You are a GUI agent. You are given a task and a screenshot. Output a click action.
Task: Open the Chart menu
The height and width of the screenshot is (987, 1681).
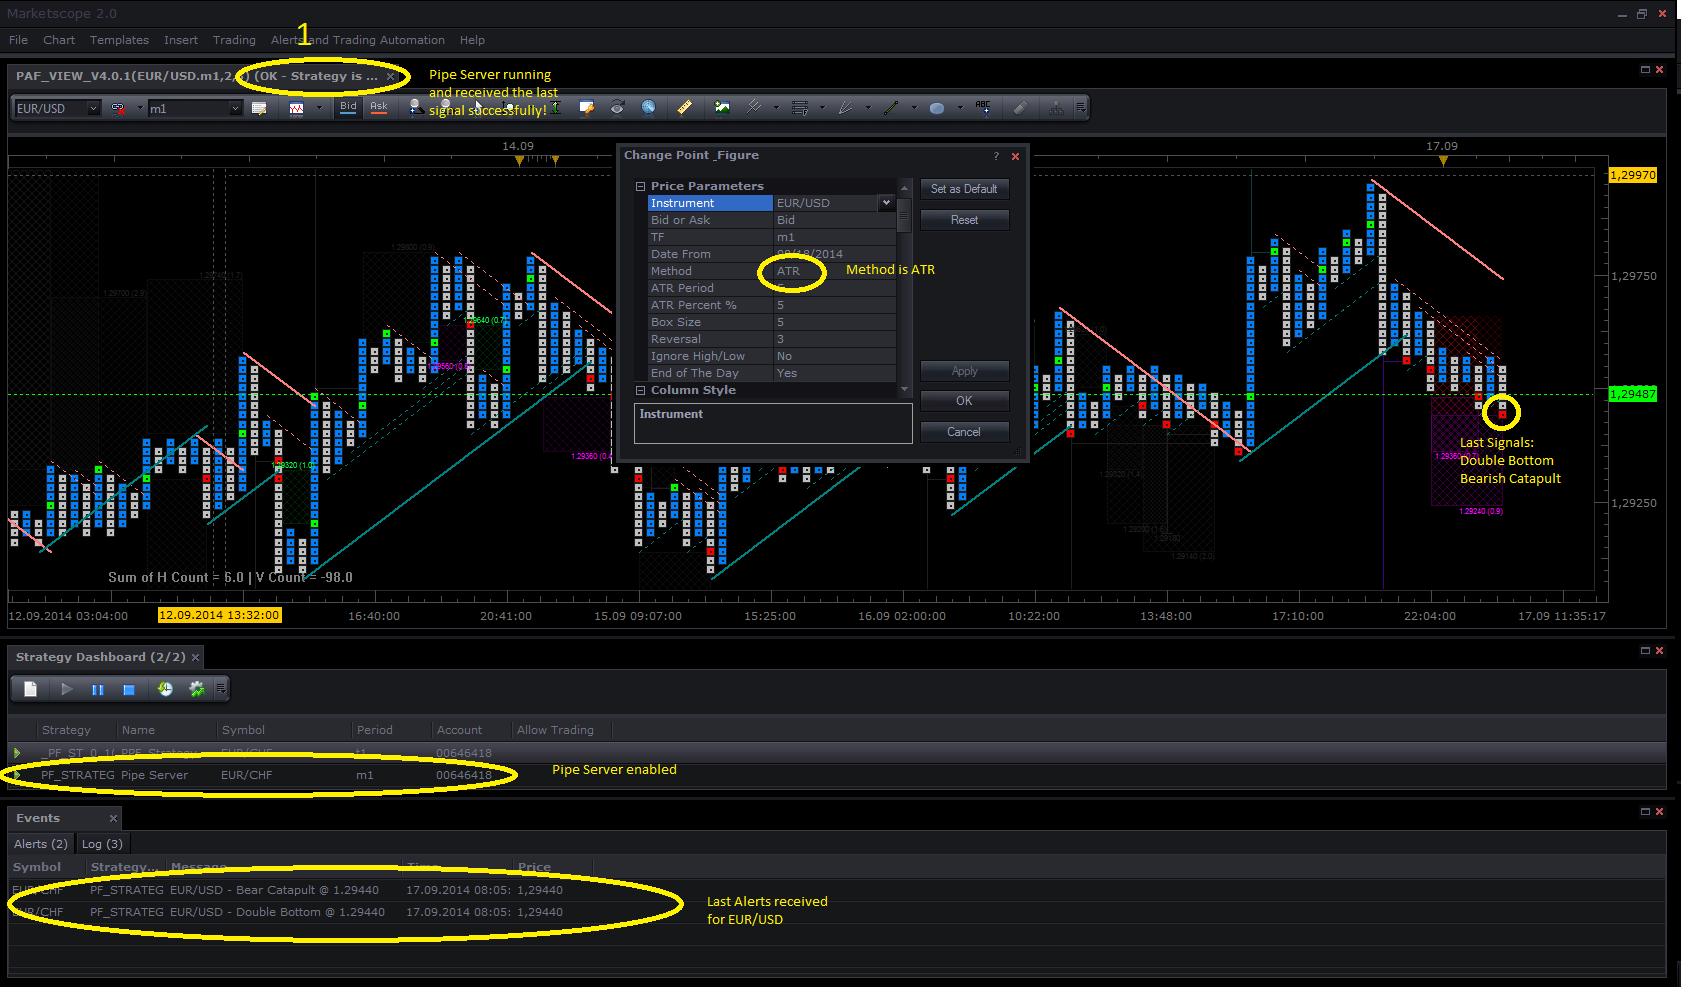point(59,40)
